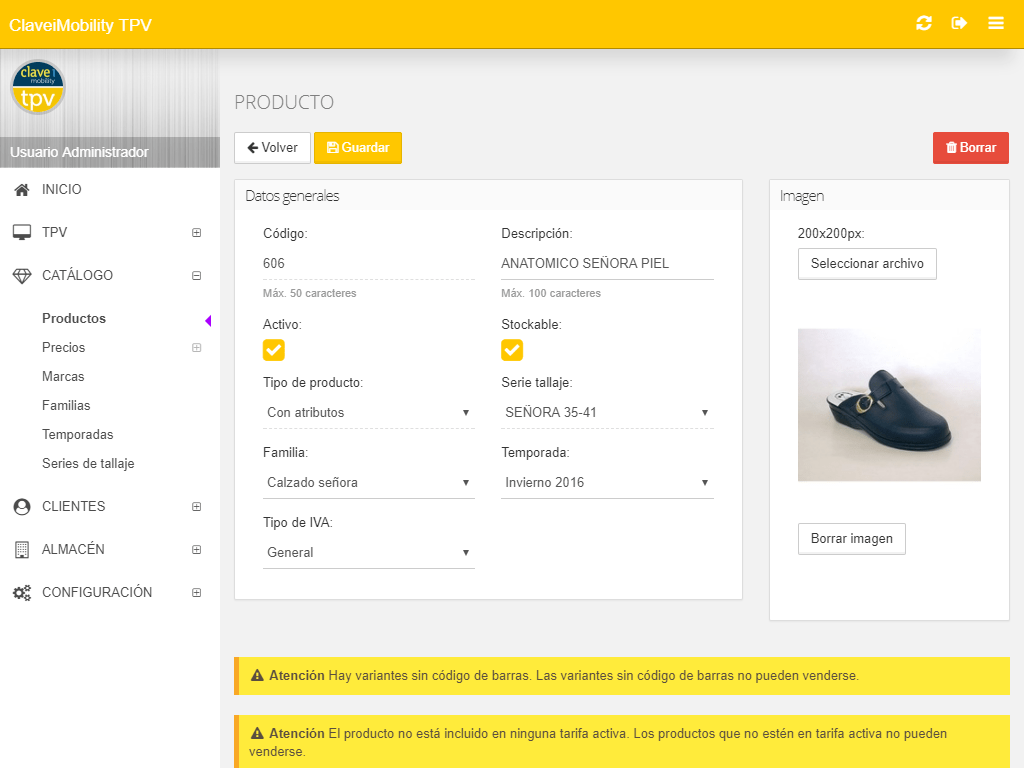The width and height of the screenshot is (1024, 768).
Task: Click the gears icon beside CONFIGURACIÓN
Action: (x=22, y=593)
